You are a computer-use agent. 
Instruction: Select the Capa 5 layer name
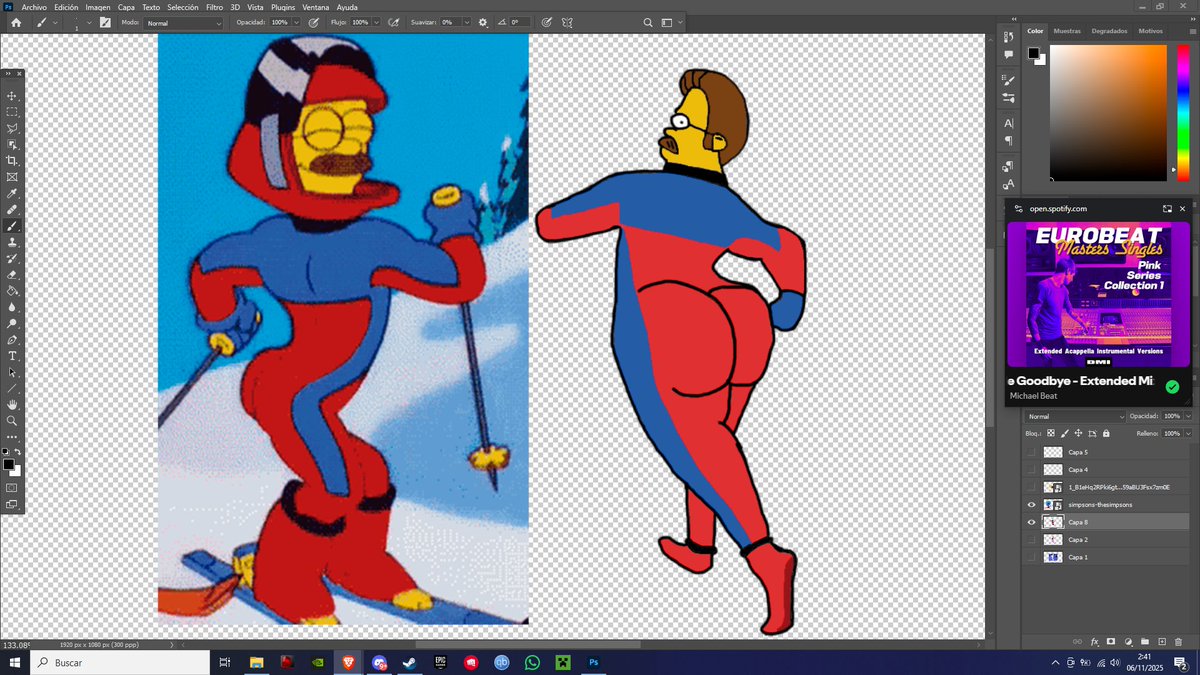tap(1078, 452)
